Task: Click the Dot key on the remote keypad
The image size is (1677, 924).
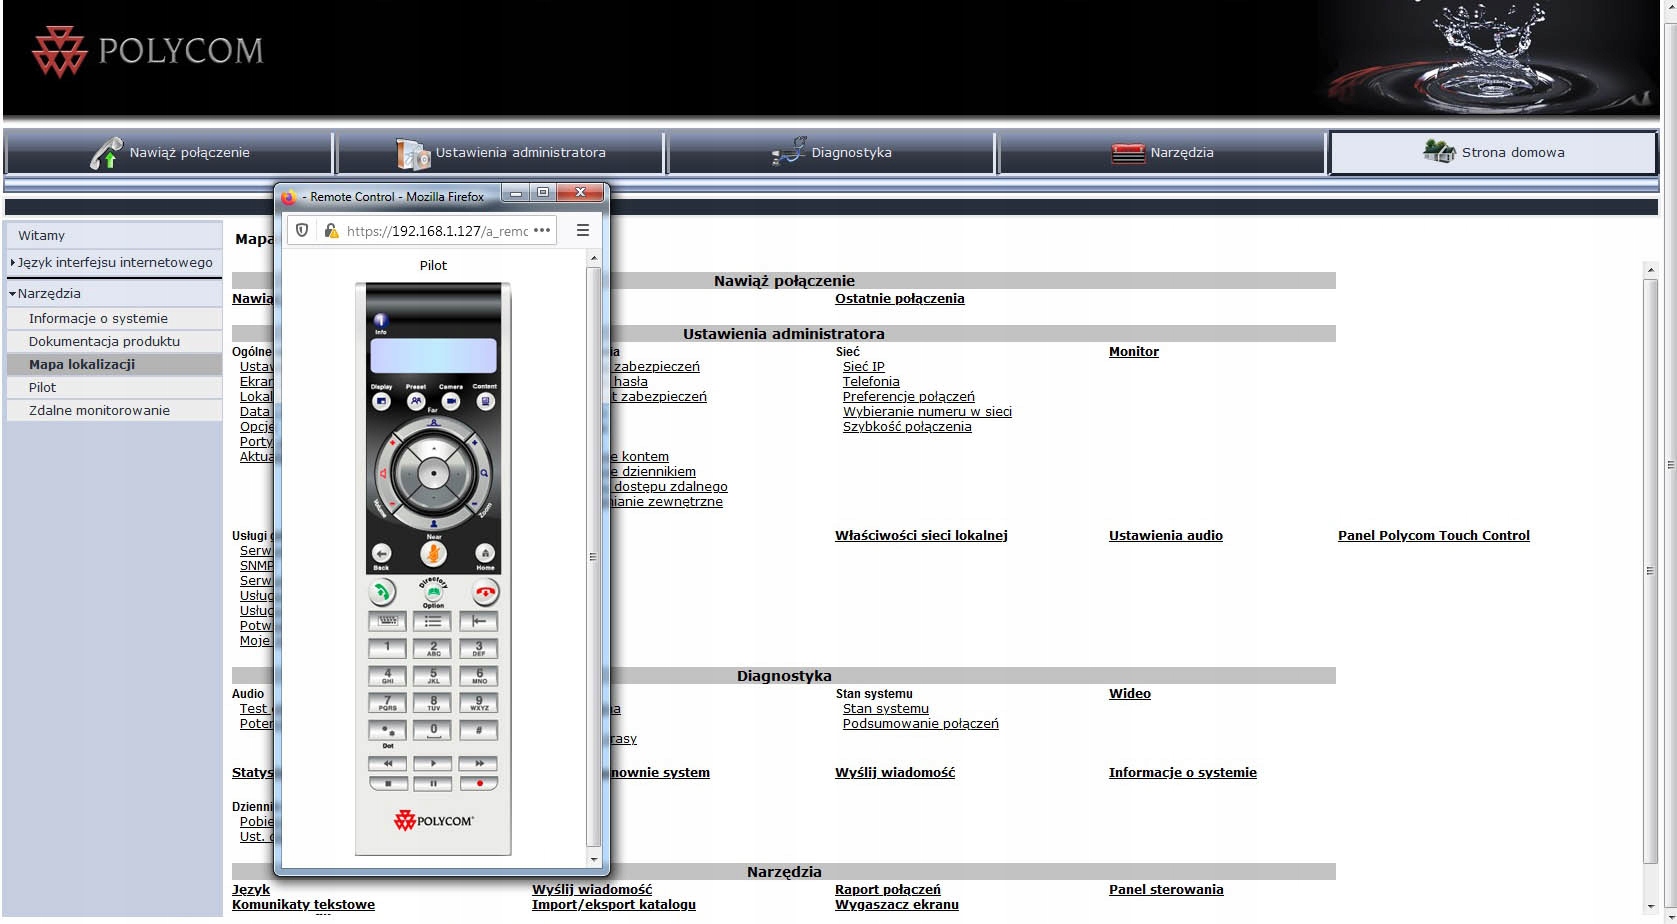Action: [387, 730]
